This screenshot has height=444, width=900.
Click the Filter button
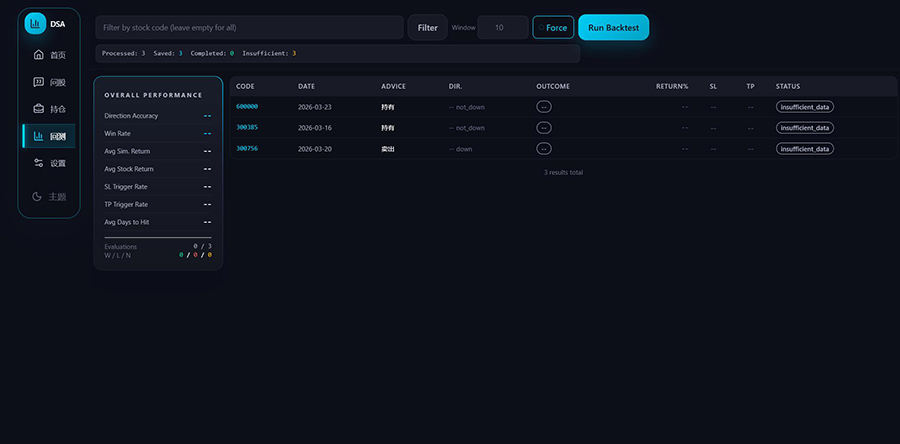pyautogui.click(x=427, y=28)
